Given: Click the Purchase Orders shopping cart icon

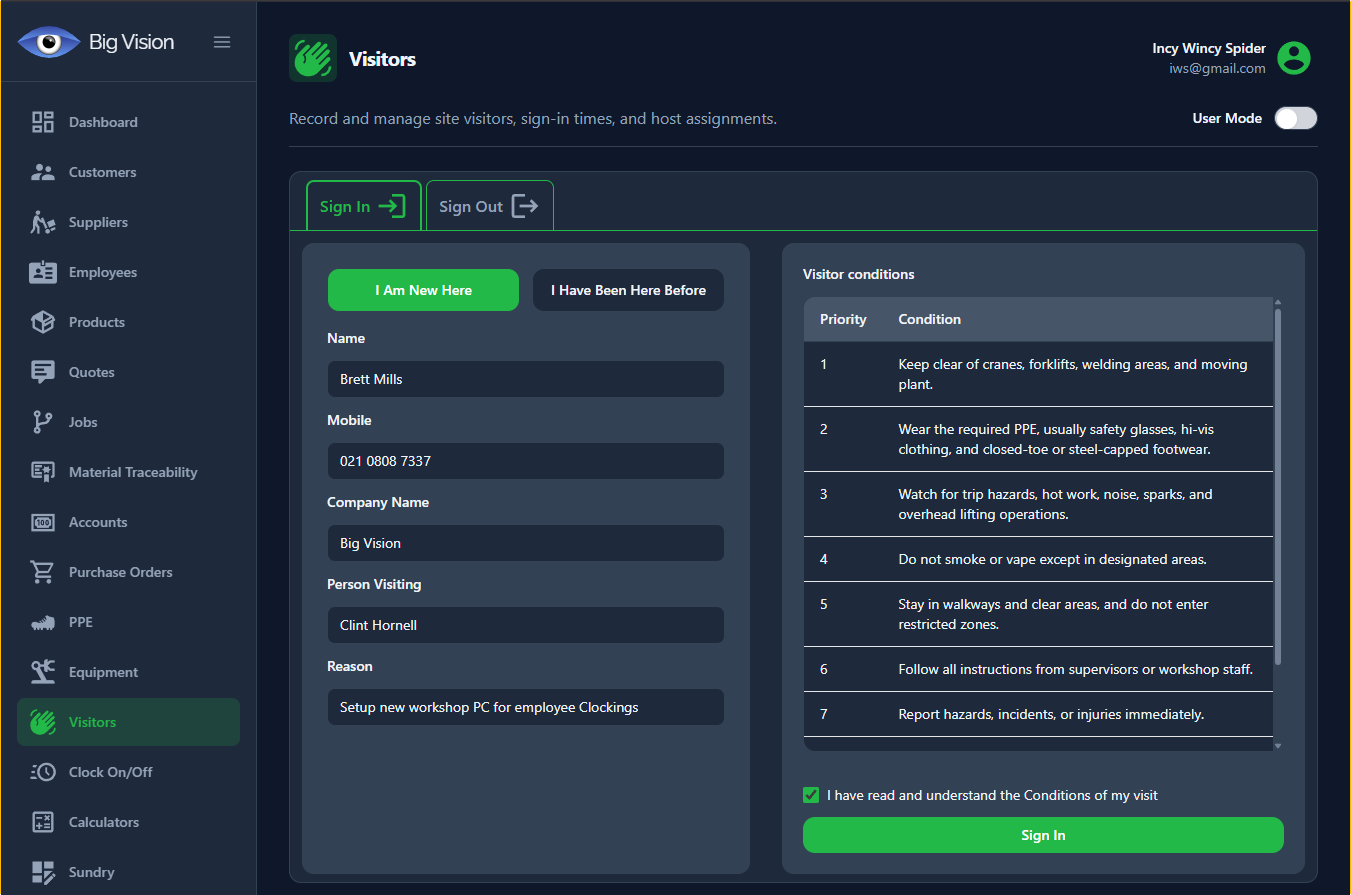Looking at the screenshot, I should (43, 572).
